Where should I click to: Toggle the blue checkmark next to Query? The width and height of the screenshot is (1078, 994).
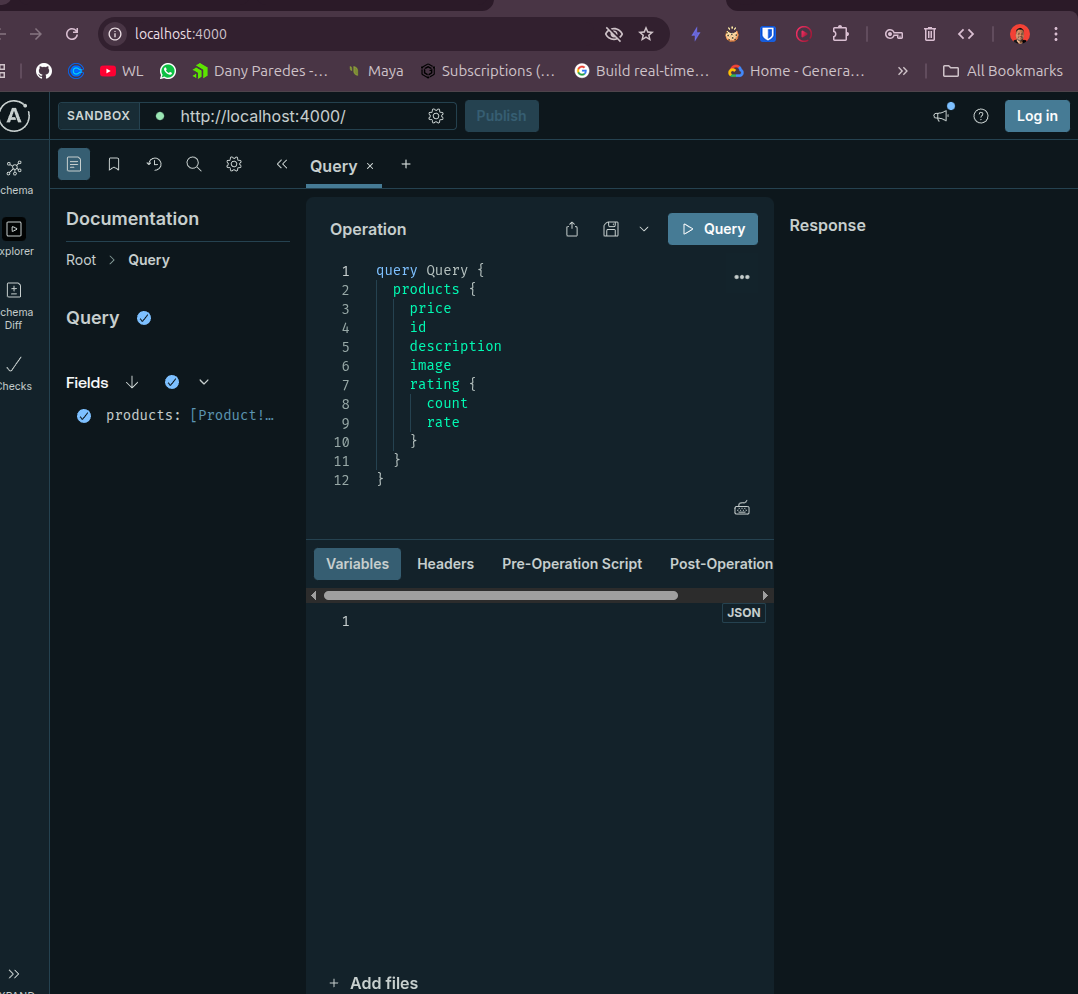click(143, 318)
